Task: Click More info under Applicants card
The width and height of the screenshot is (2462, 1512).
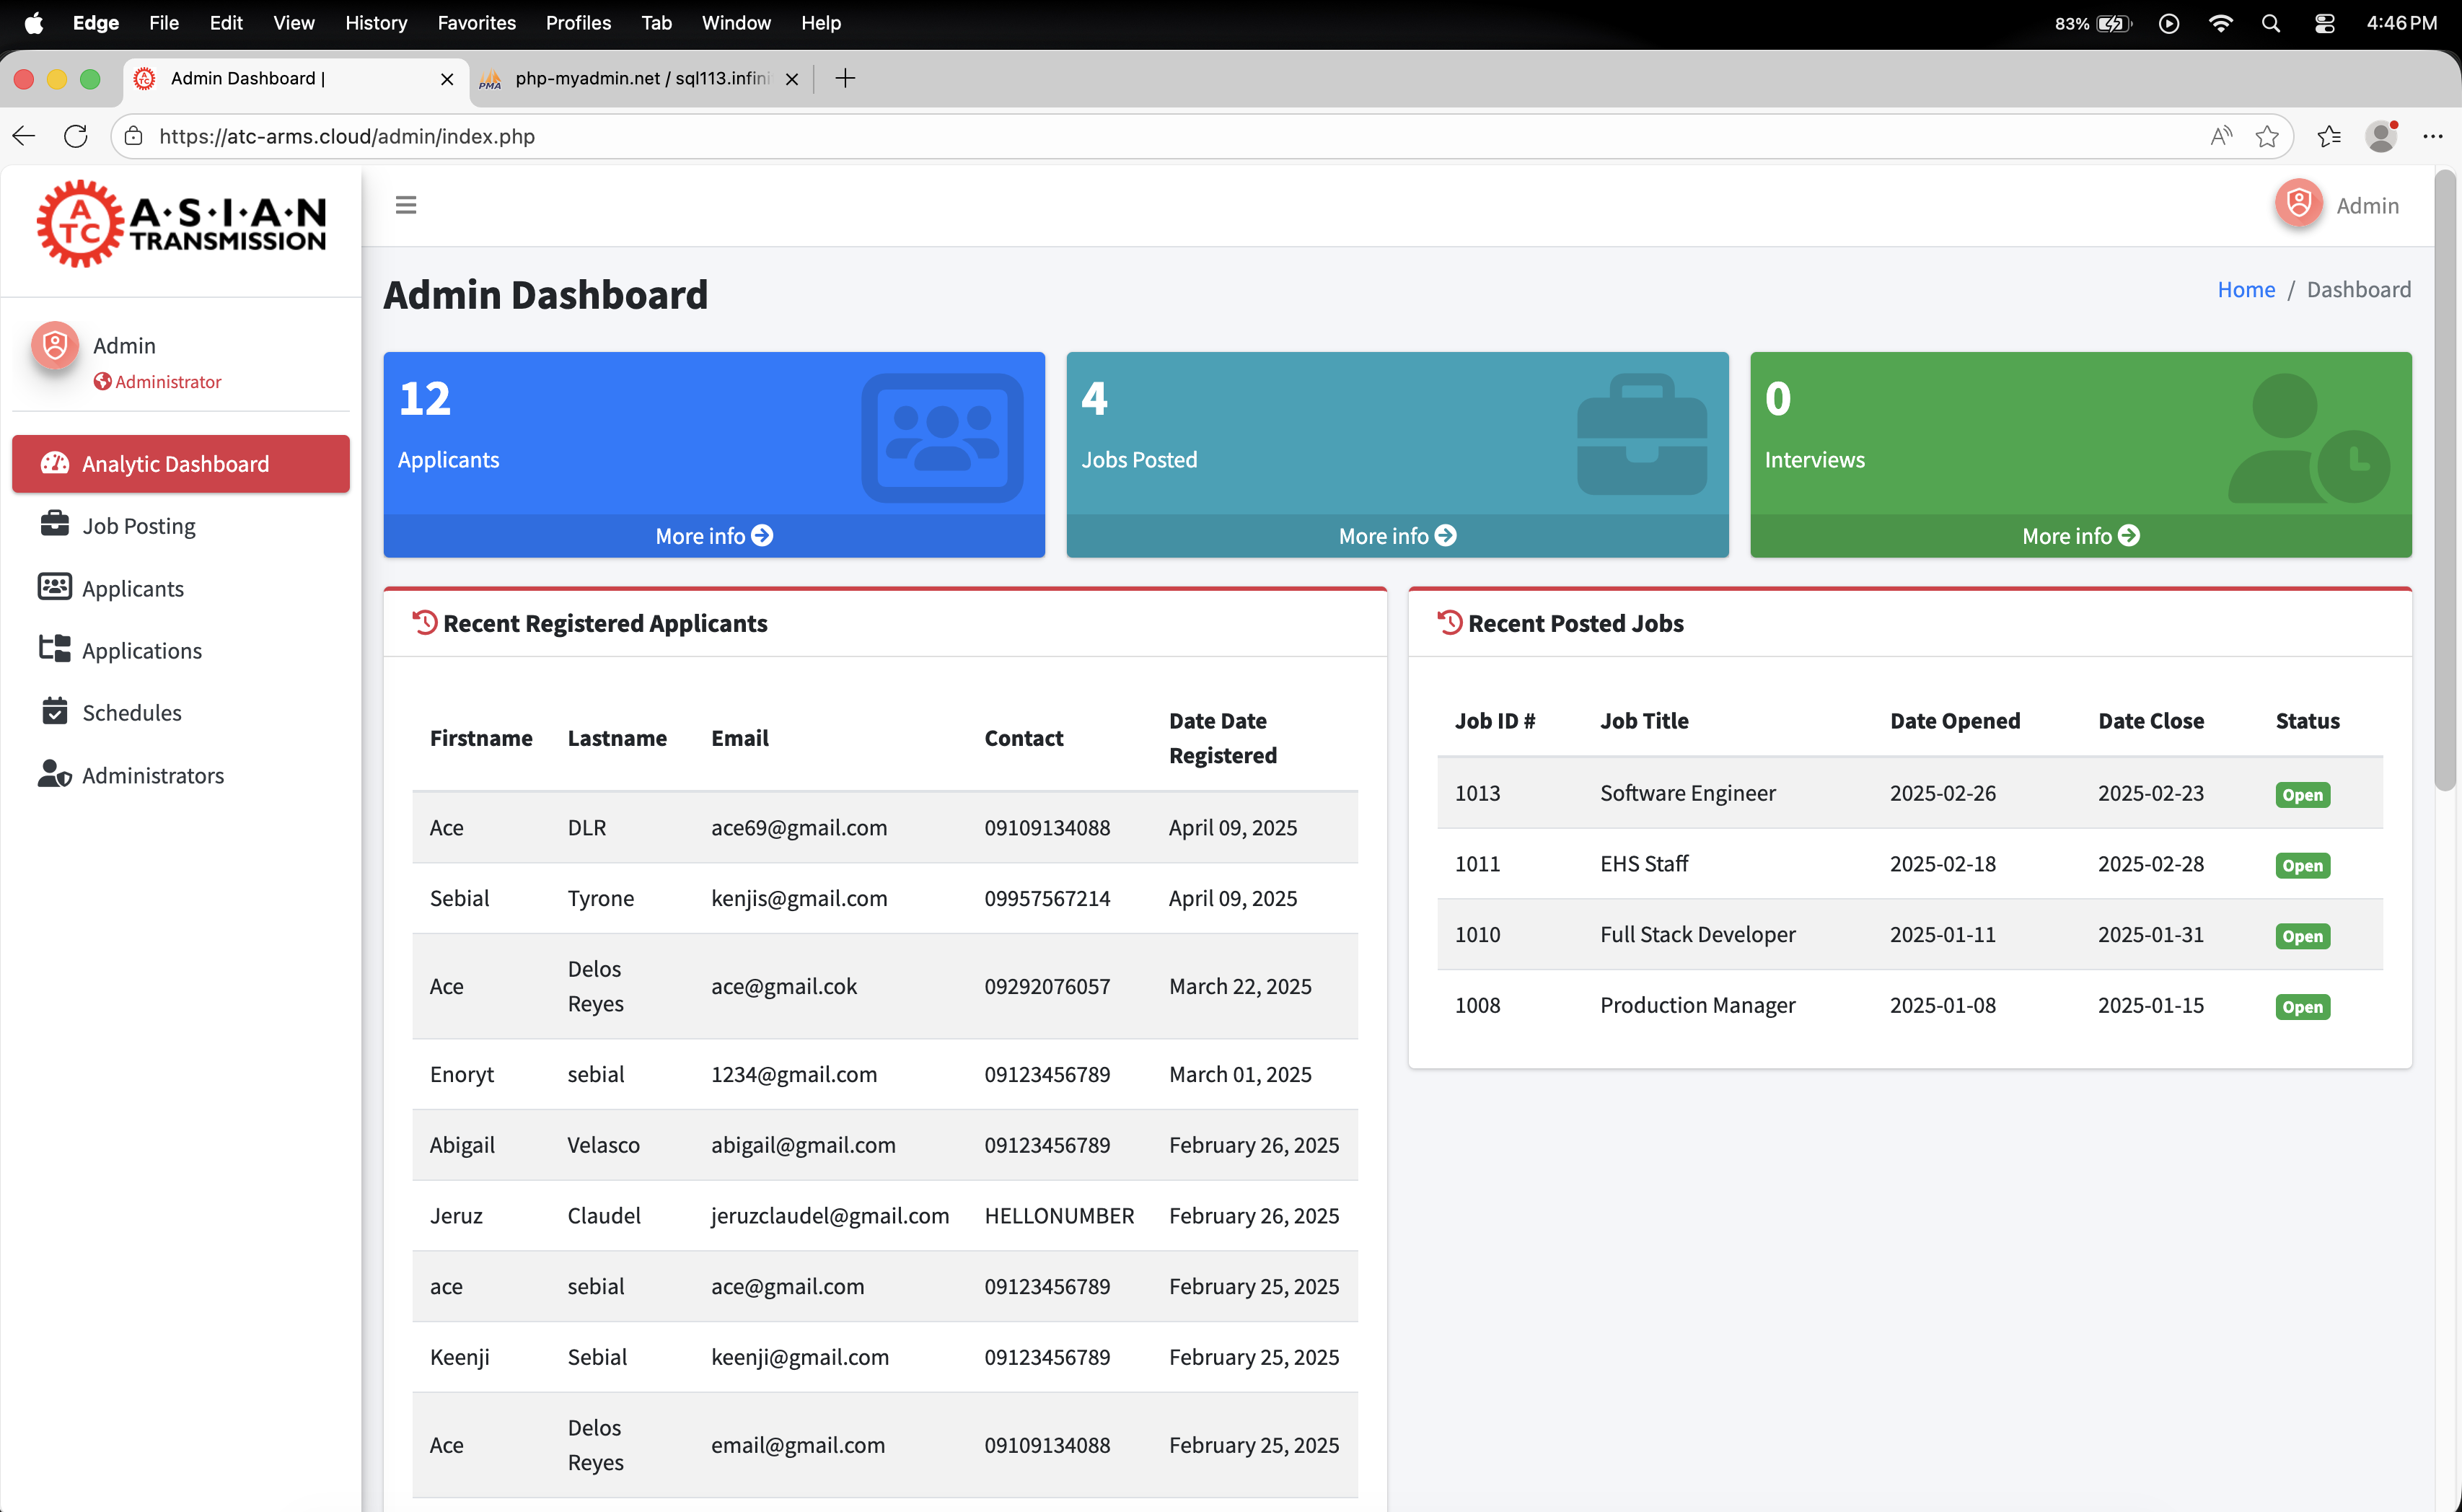Action: pyautogui.click(x=713, y=536)
